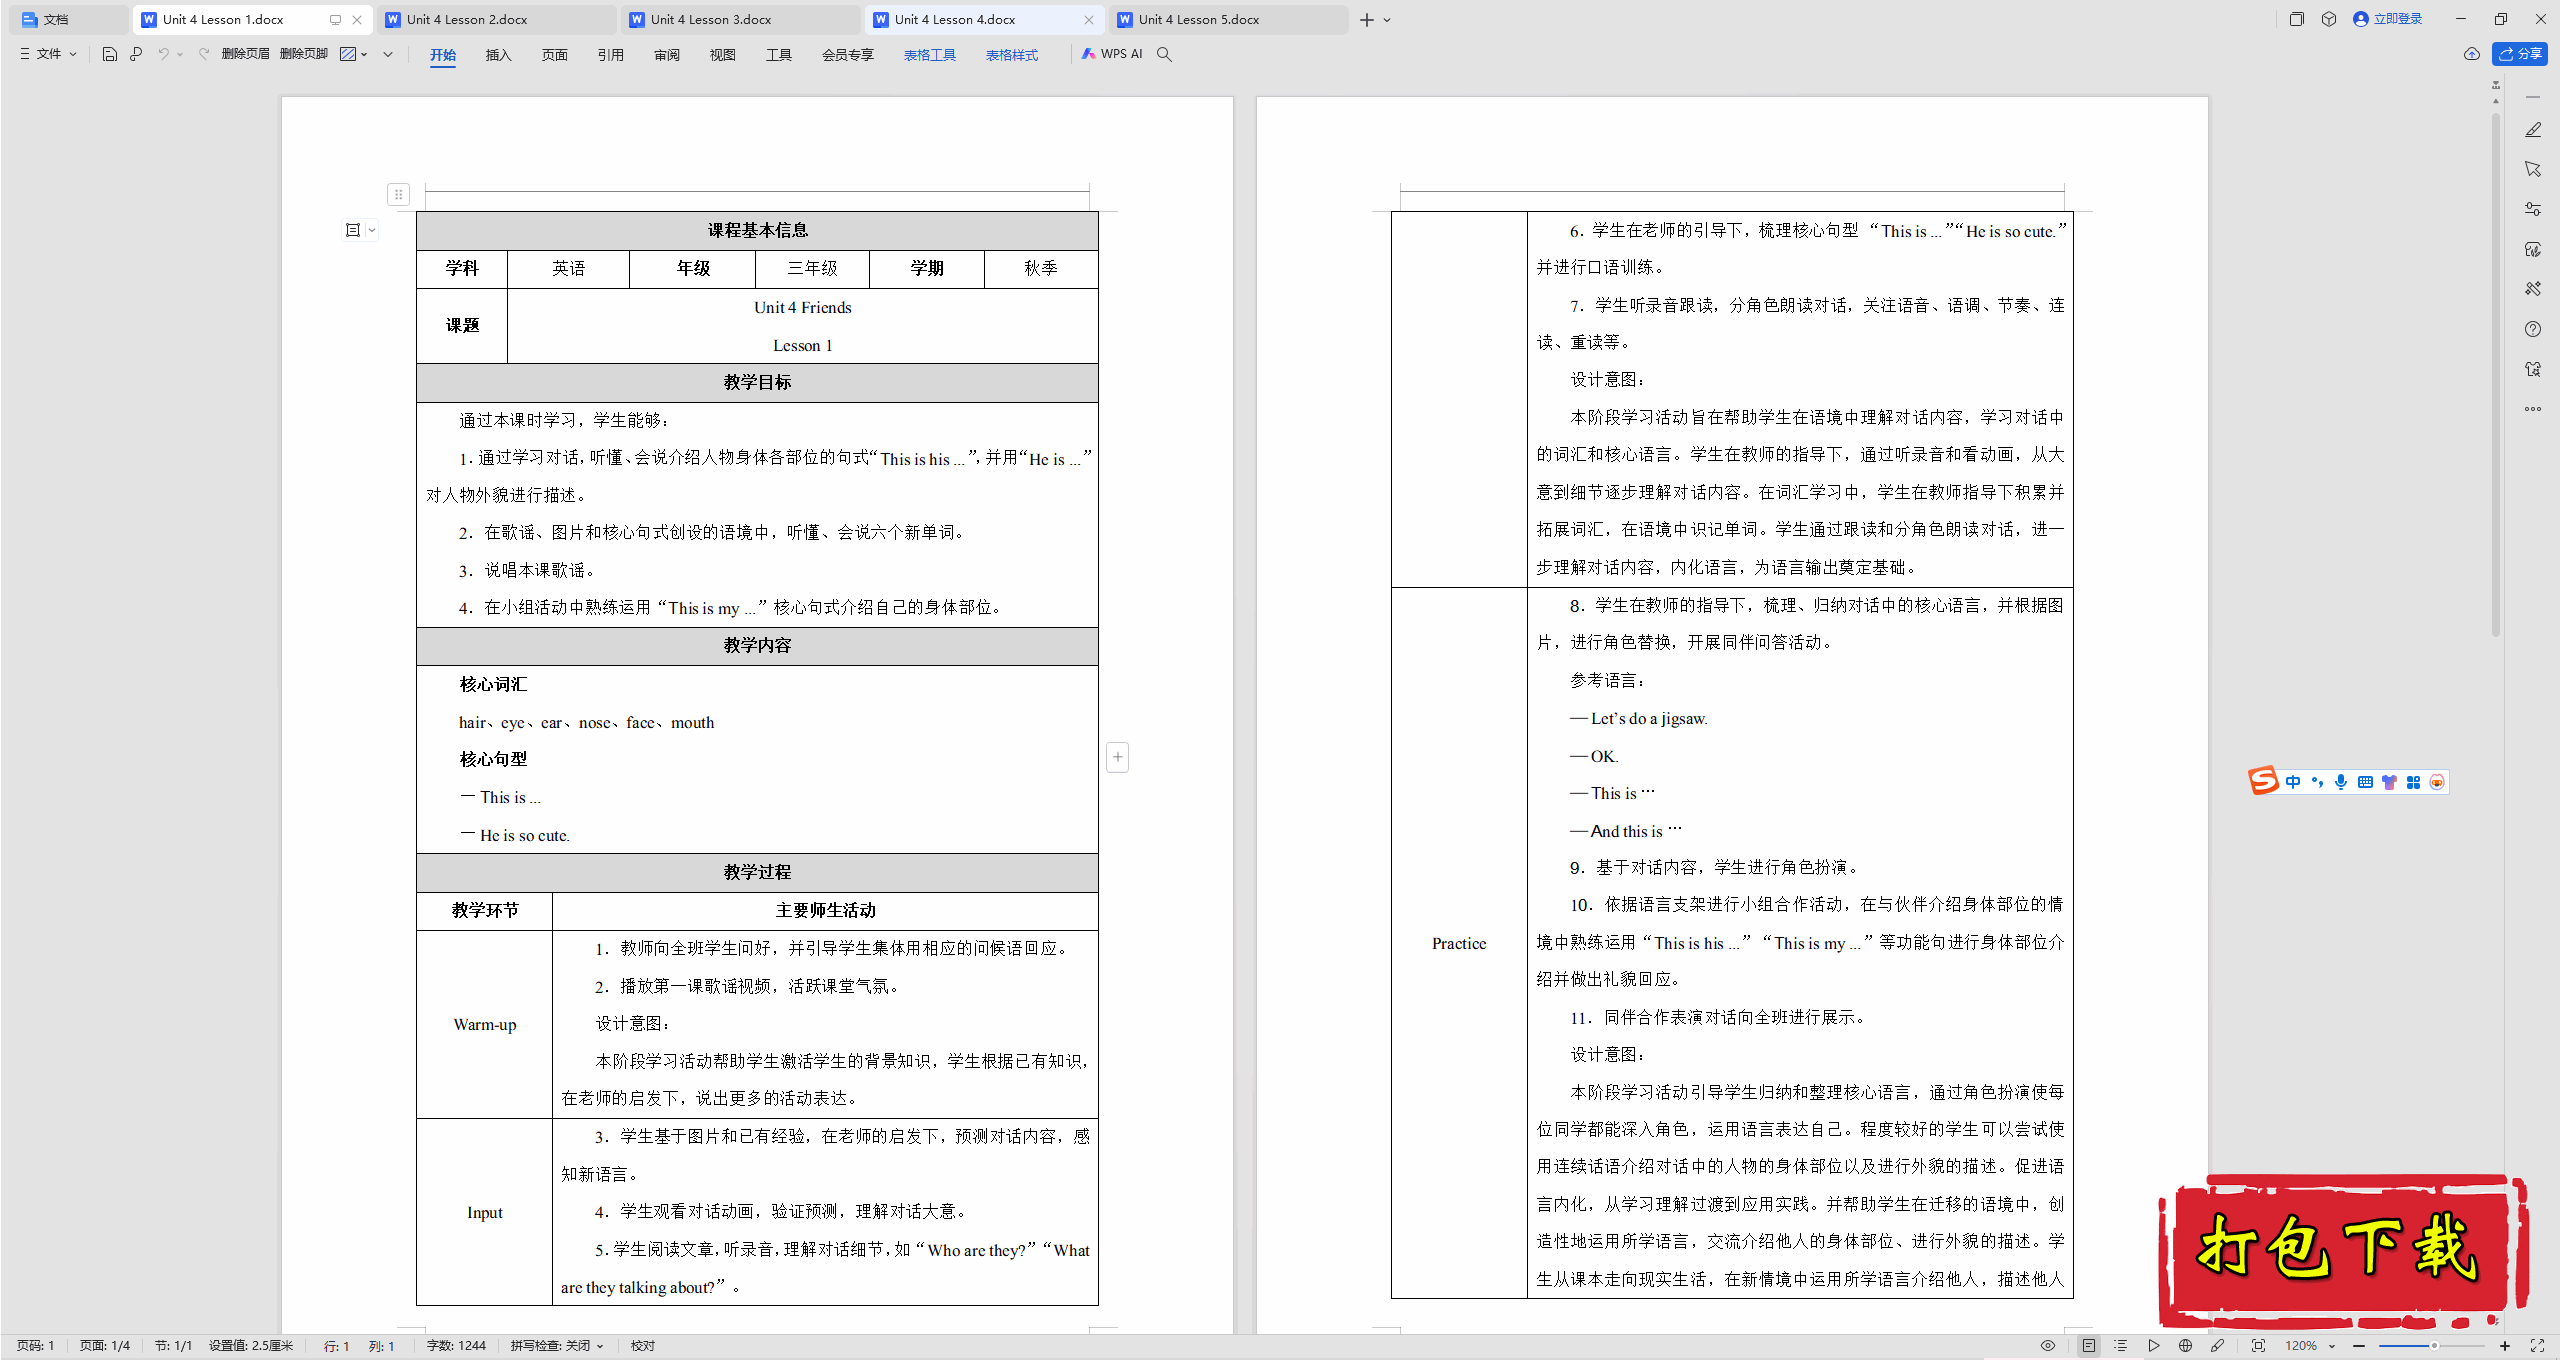Click the play slideshow icon in status bar
The height and width of the screenshot is (1360, 2560).
click(x=2153, y=1346)
